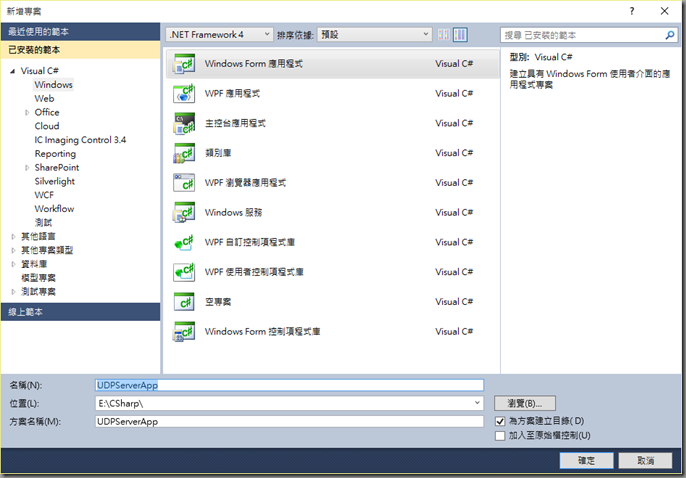Viewport: 686px width, 478px height.
Task: Open the 已安裝的範本 section
Action: point(80,50)
